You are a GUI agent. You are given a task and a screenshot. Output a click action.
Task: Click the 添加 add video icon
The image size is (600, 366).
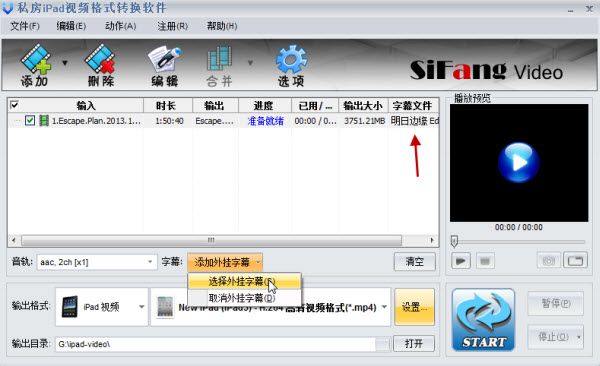coord(35,65)
